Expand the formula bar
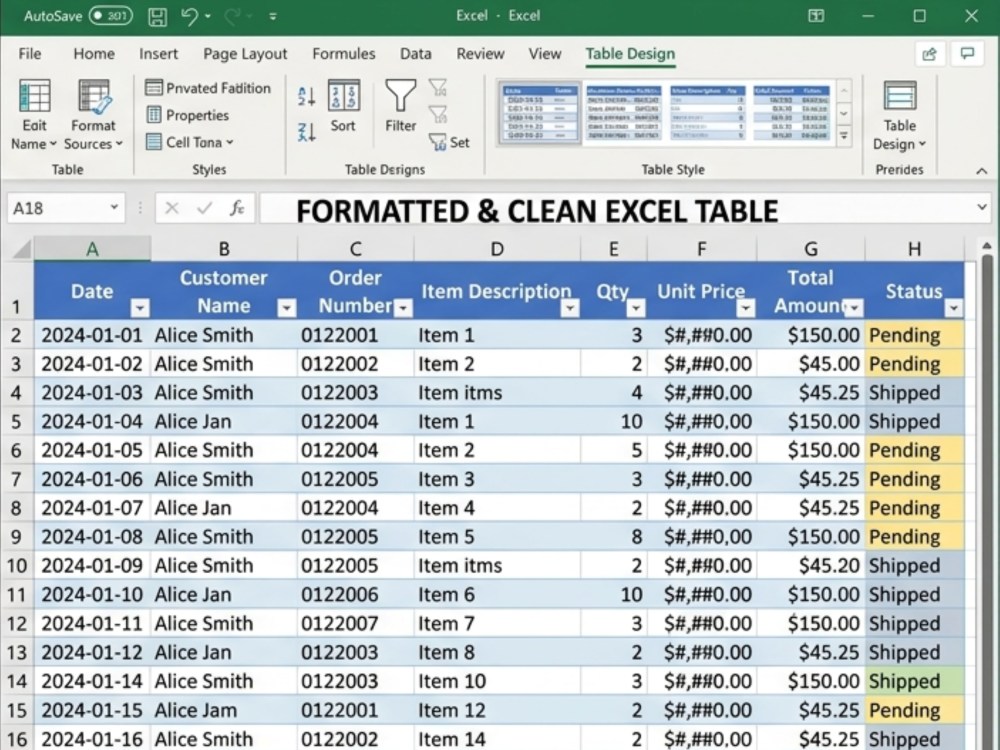 click(982, 207)
